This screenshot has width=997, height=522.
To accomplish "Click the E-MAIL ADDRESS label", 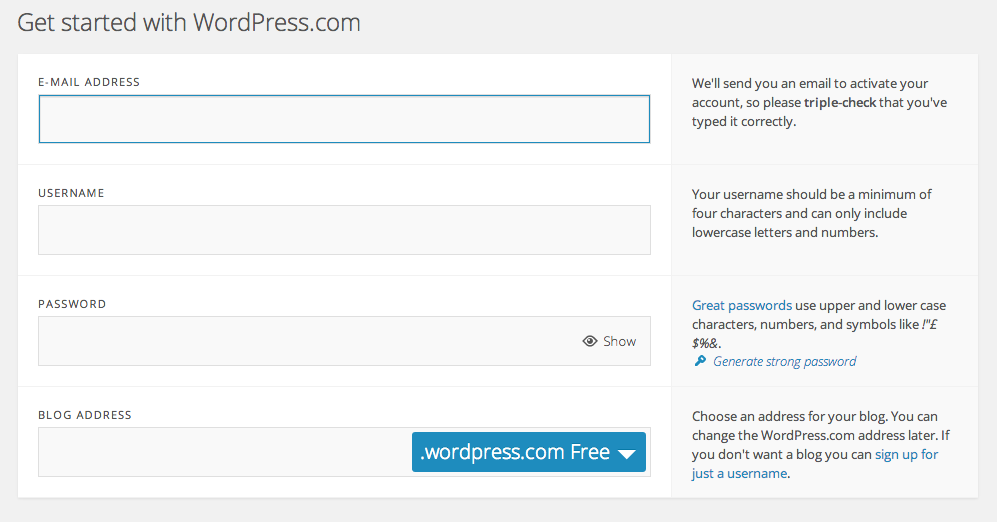I will point(89,82).
